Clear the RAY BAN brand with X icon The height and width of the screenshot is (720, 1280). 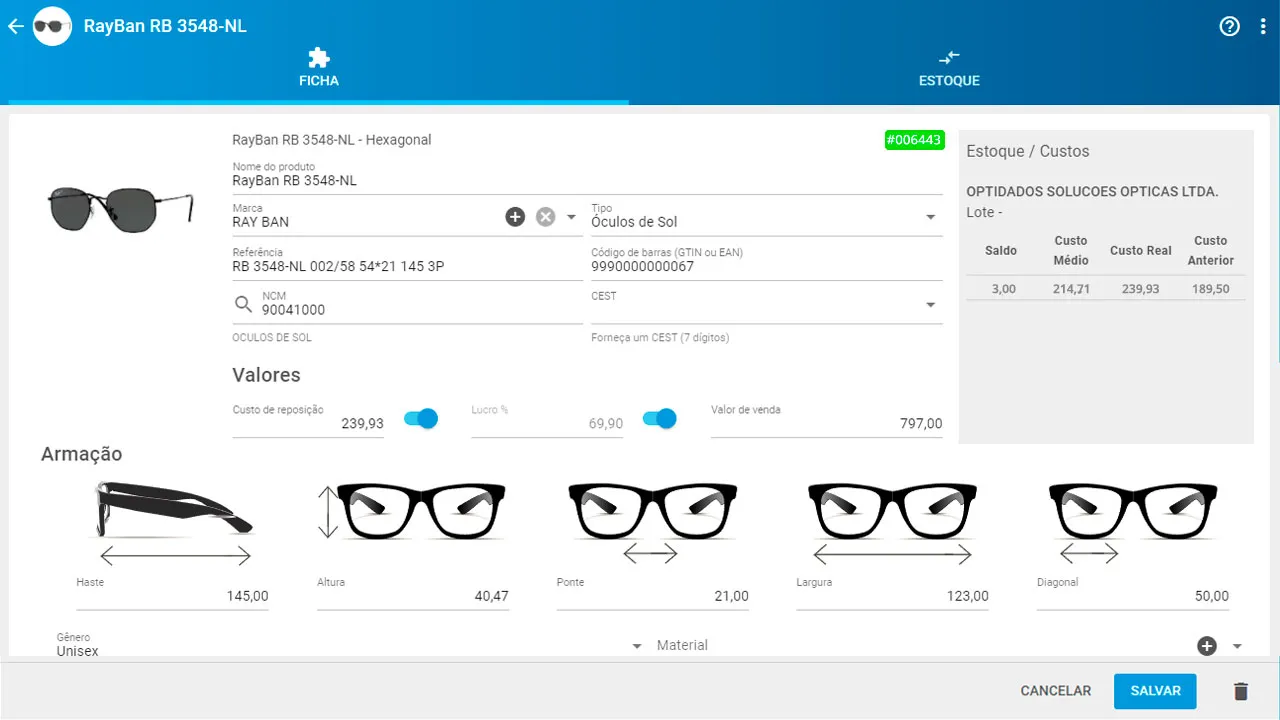pyautogui.click(x=545, y=217)
